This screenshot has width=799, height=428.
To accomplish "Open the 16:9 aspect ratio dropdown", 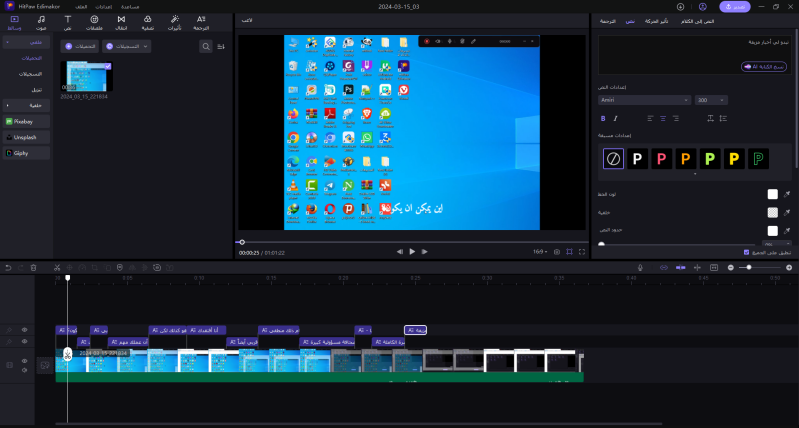I will click(x=540, y=252).
